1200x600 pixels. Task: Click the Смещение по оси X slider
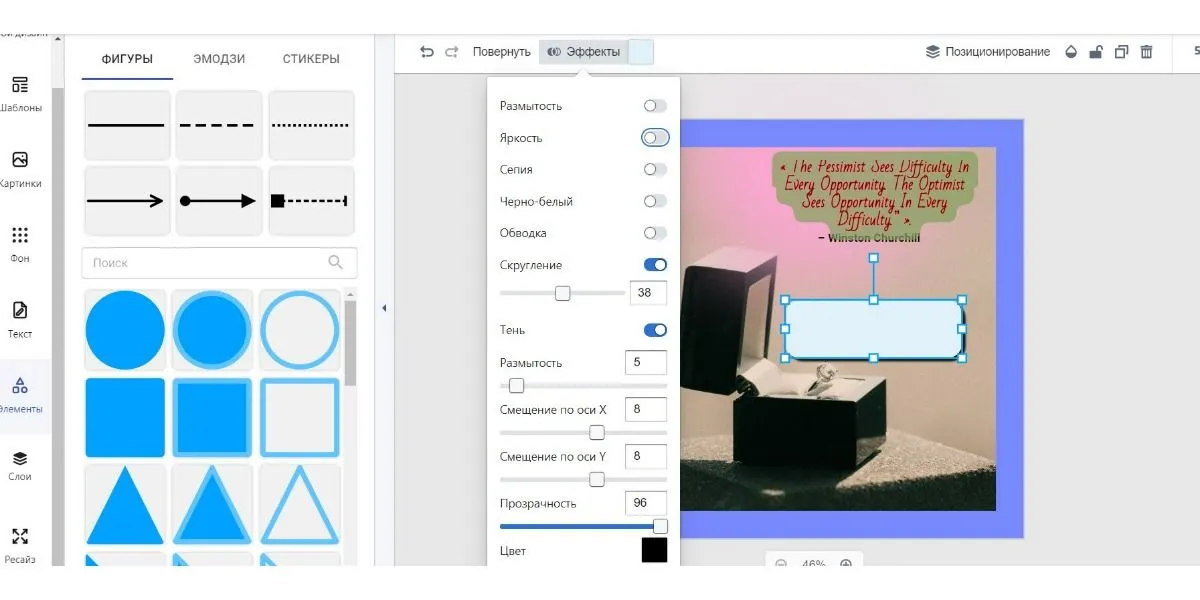(583, 433)
